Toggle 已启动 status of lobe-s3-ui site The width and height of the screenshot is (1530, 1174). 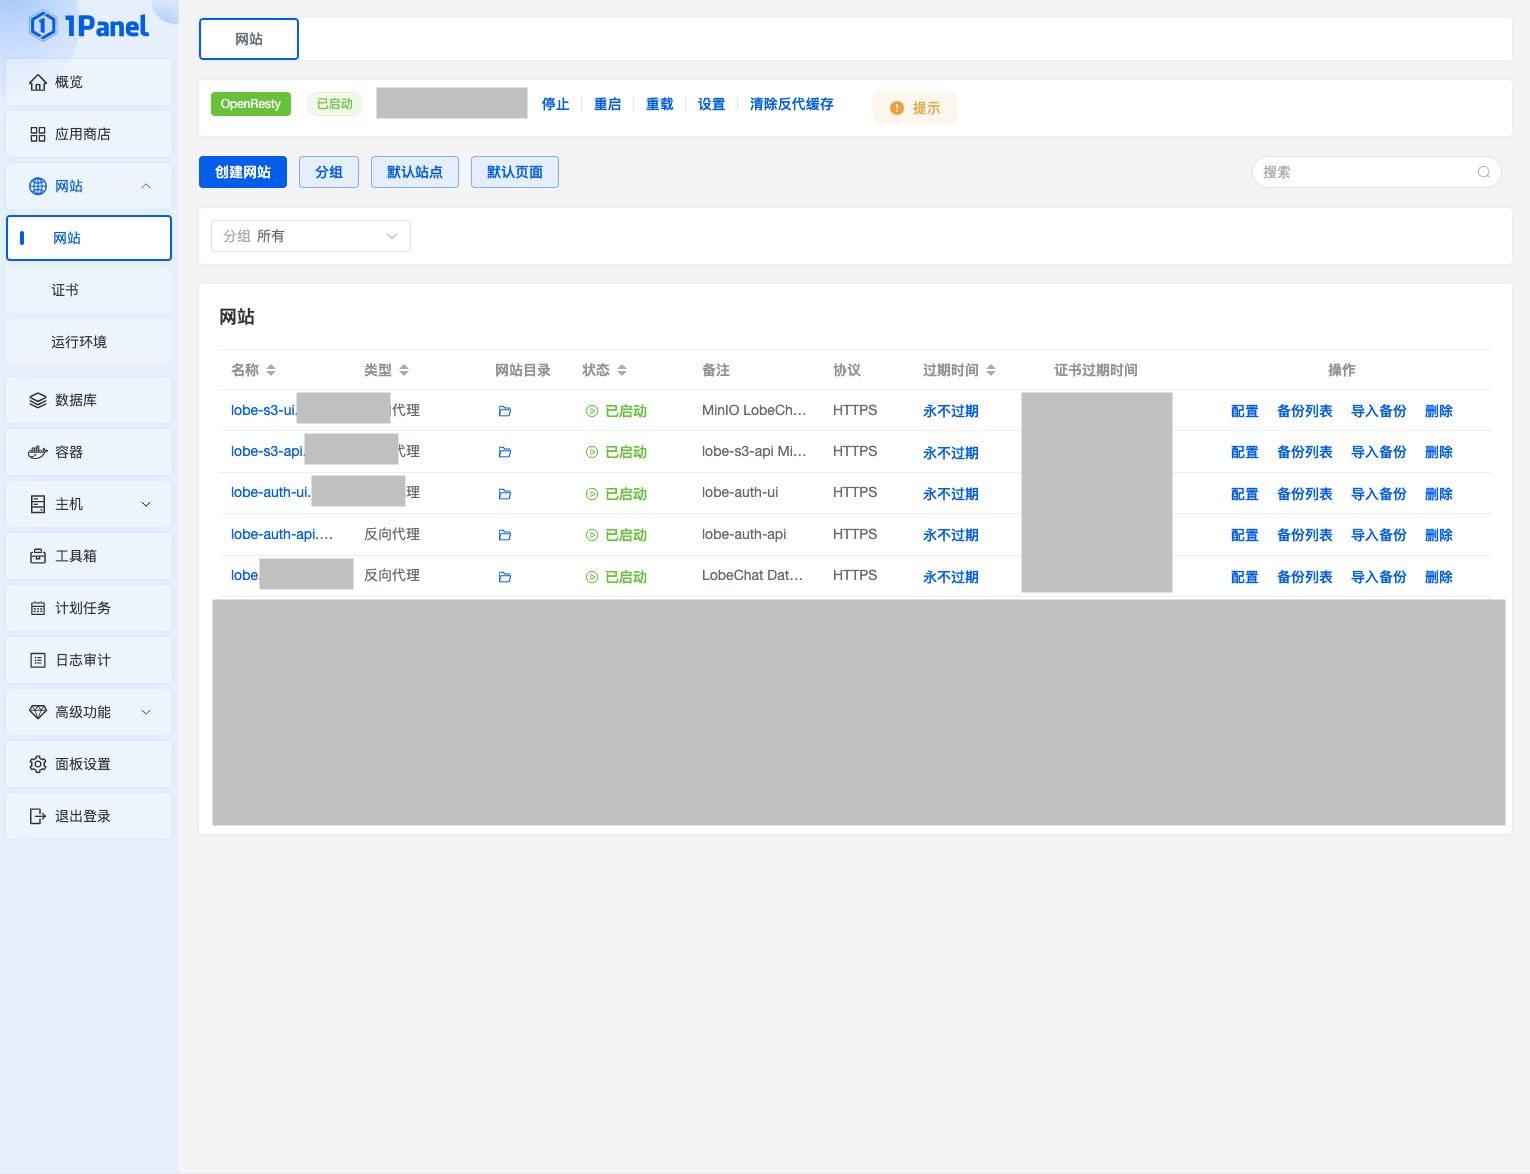click(616, 411)
